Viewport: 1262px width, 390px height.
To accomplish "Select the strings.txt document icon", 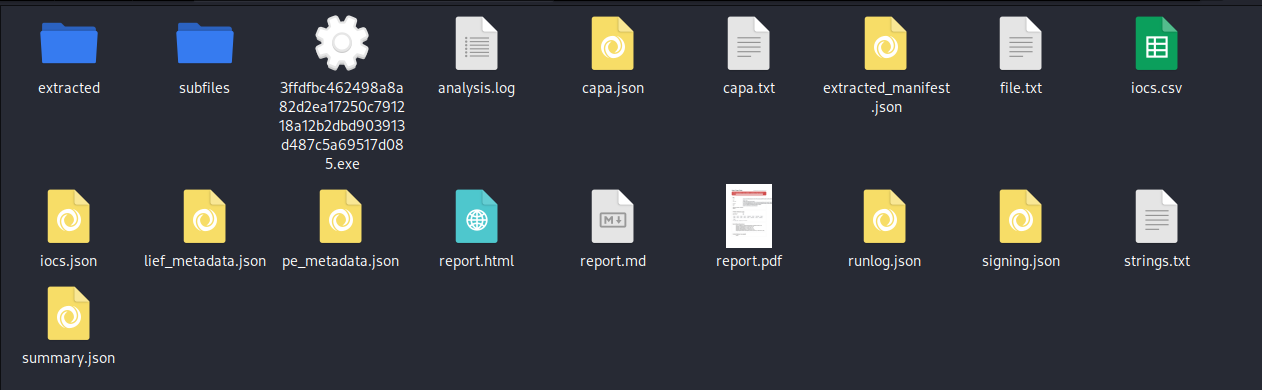I will click(1157, 216).
